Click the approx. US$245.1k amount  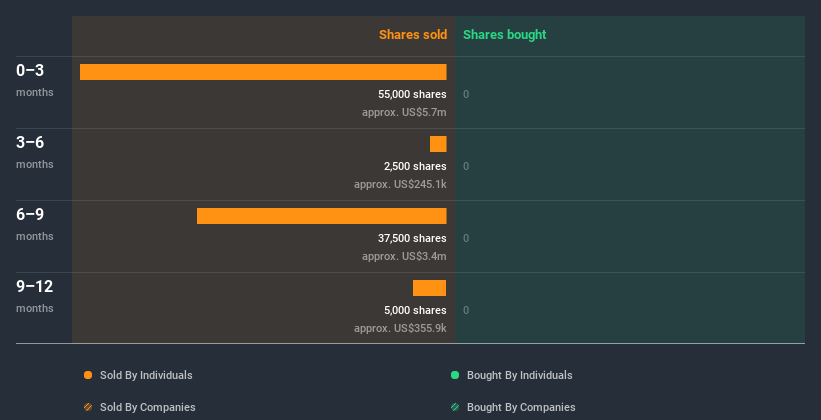pyautogui.click(x=400, y=184)
